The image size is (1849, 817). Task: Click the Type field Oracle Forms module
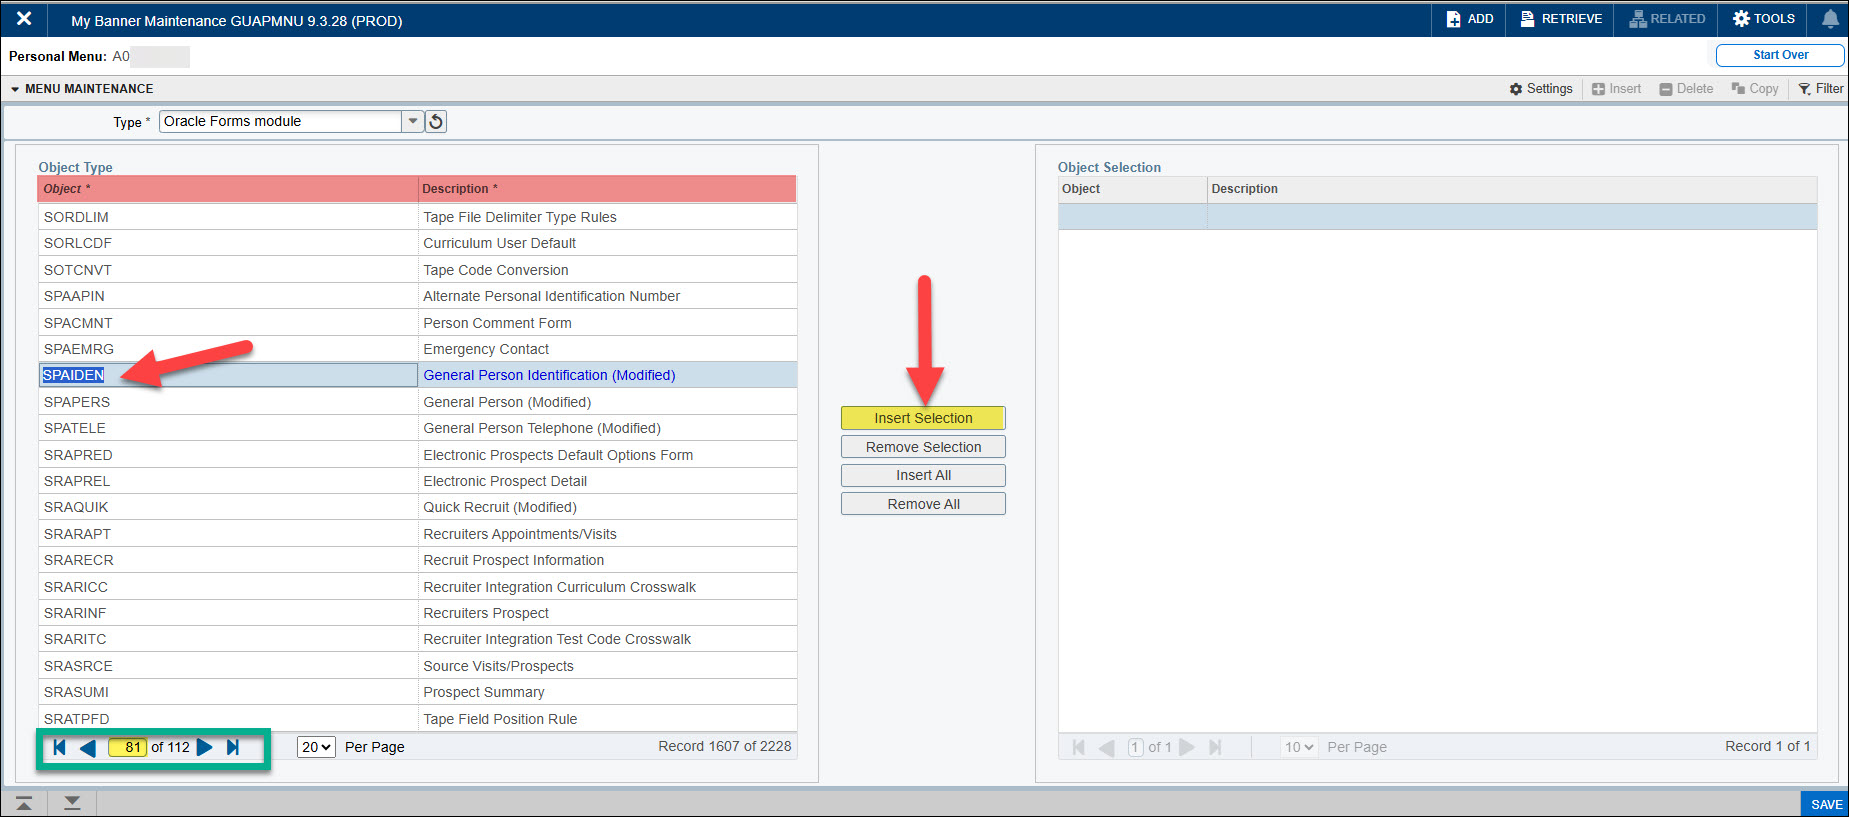281,121
